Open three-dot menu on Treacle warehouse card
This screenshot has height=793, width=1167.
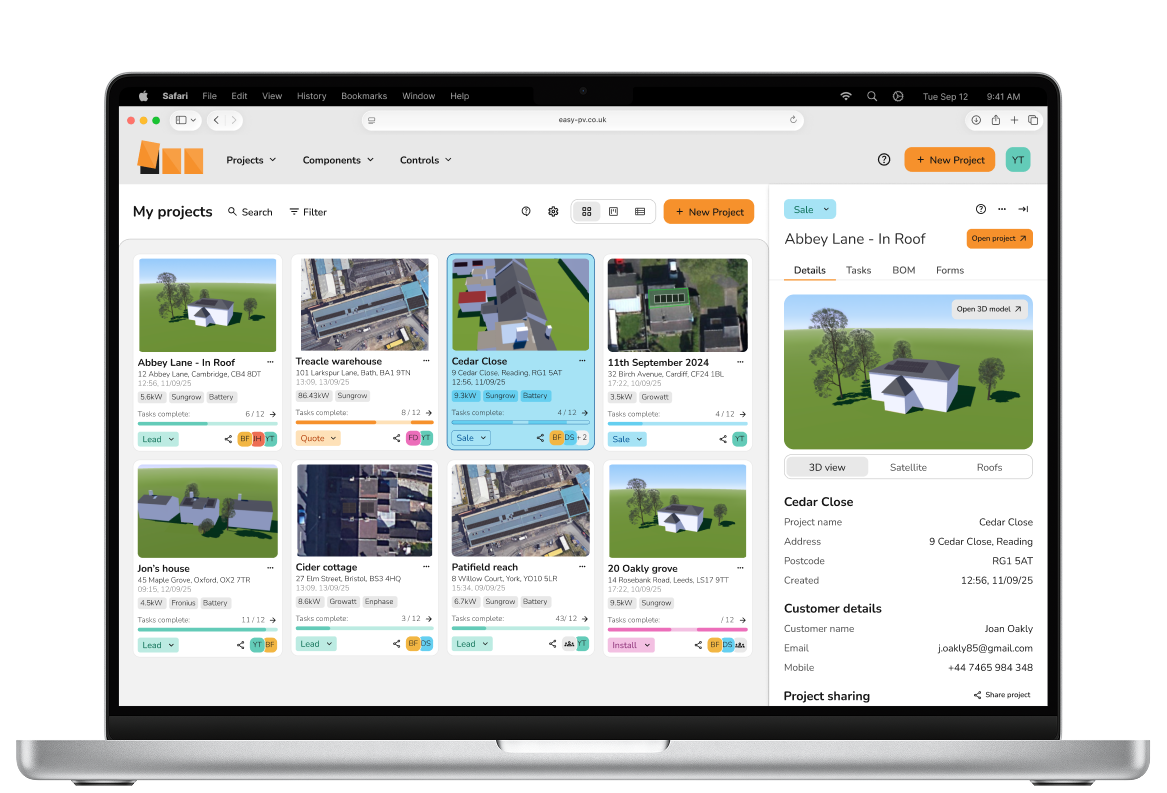426,361
